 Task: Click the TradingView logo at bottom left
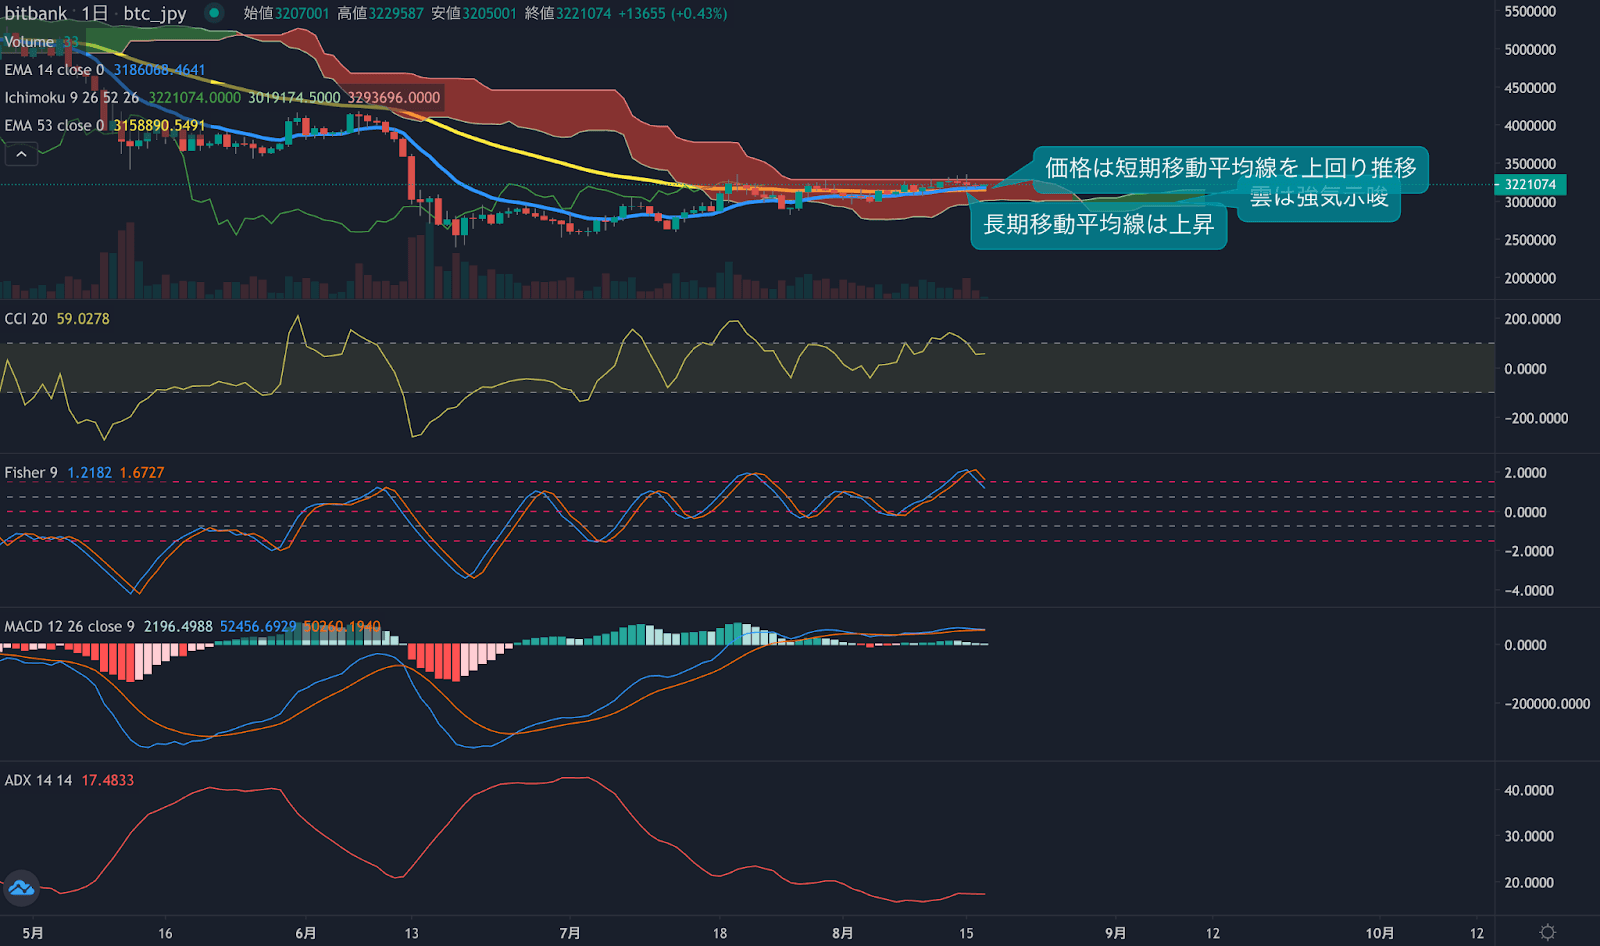(x=20, y=889)
